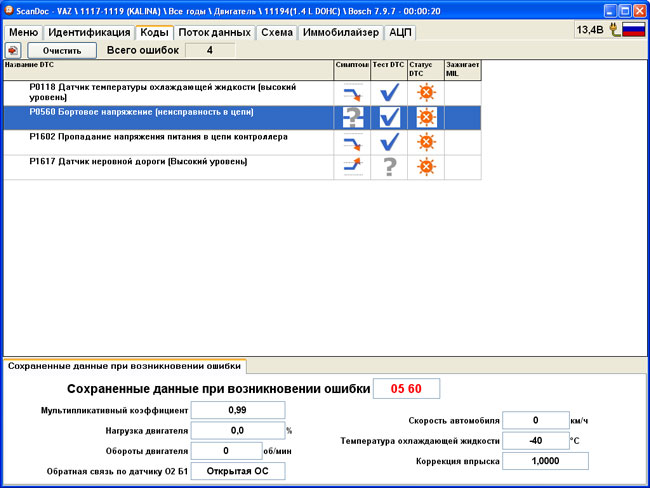The image size is (650, 488).
Task: Click the Russian flag language icon
Action: coord(633,30)
